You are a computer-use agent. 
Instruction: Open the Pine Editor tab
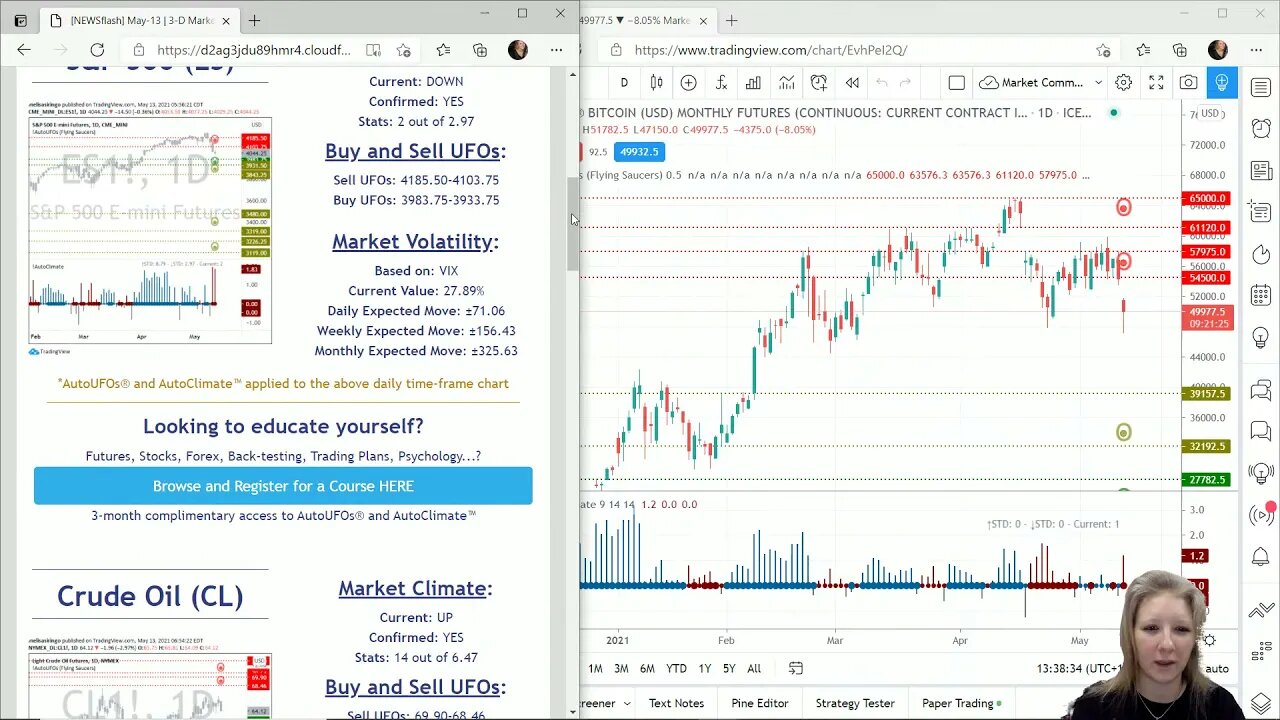tap(760, 703)
